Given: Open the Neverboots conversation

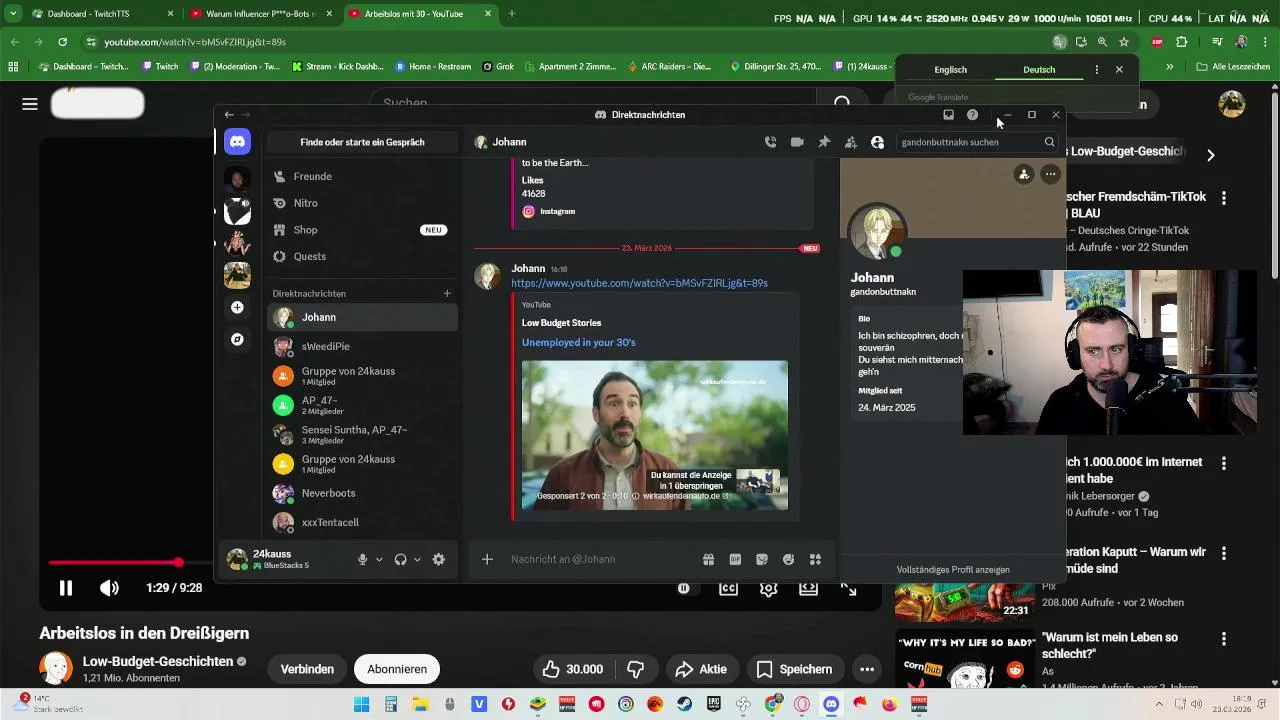Looking at the screenshot, I should [362, 493].
